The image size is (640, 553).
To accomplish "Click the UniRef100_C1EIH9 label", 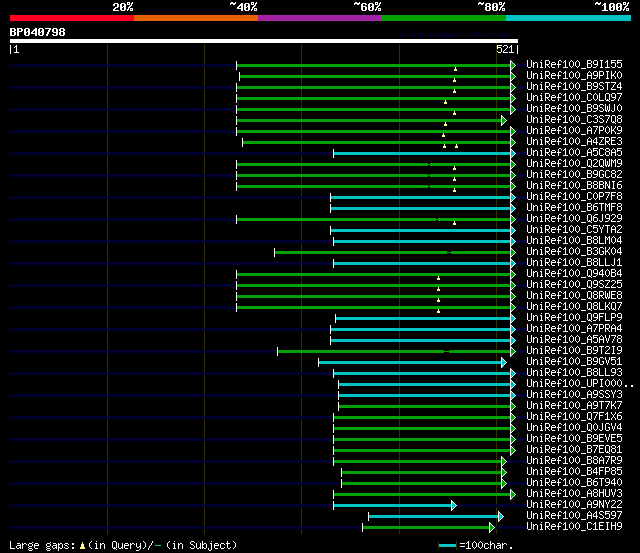I will click(x=574, y=527).
